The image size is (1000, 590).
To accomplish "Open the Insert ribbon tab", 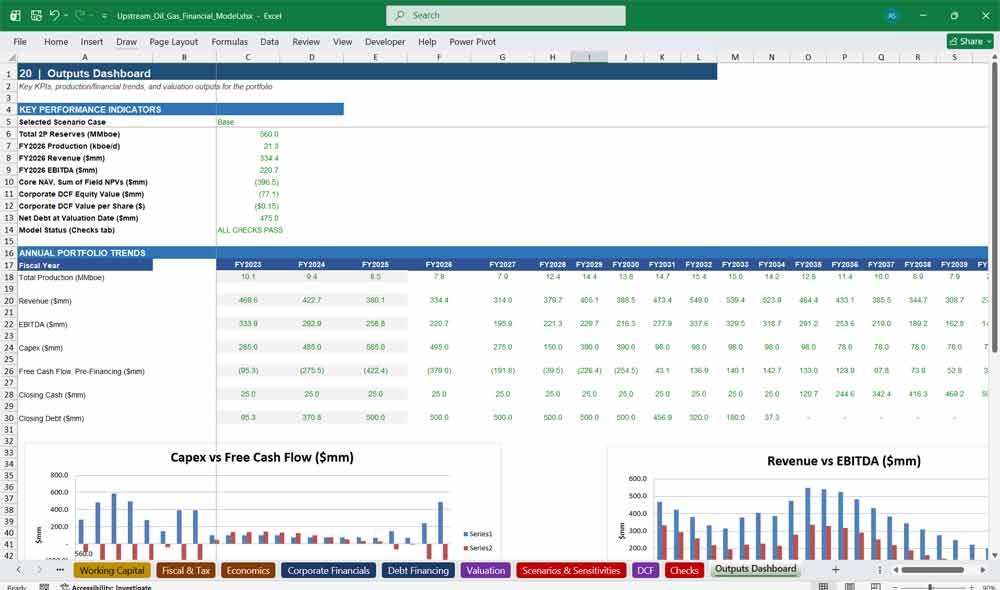I will click(92, 41).
